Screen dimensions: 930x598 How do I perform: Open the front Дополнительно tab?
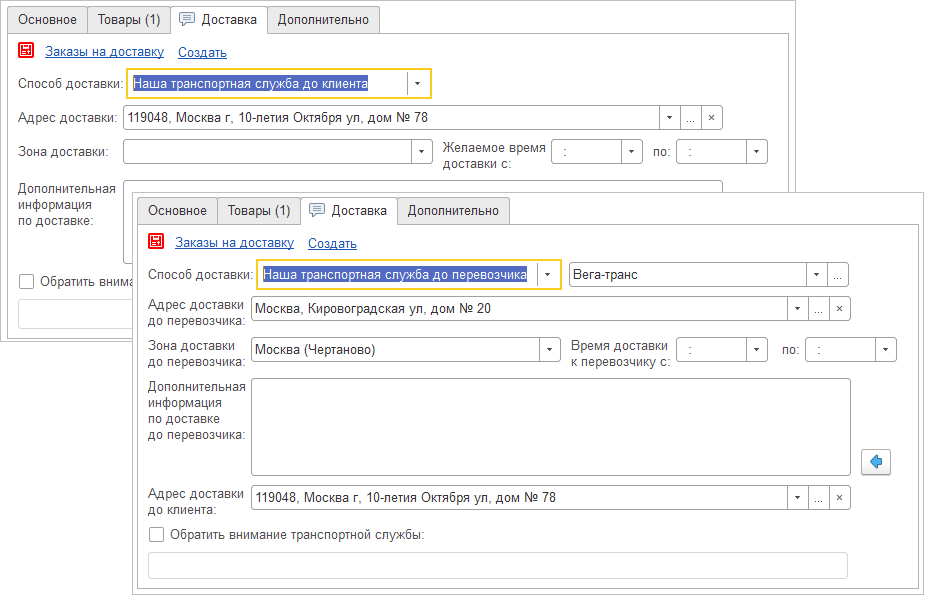pyautogui.click(x=453, y=210)
